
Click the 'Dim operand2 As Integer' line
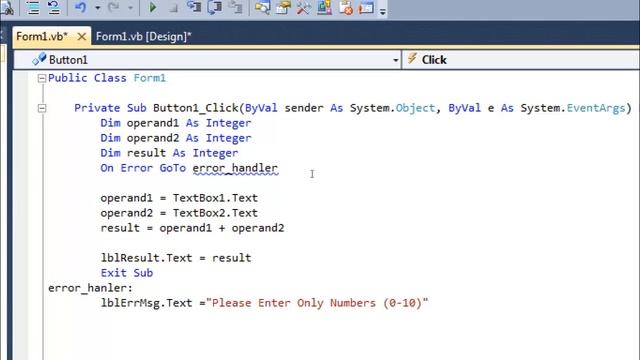tap(176, 138)
